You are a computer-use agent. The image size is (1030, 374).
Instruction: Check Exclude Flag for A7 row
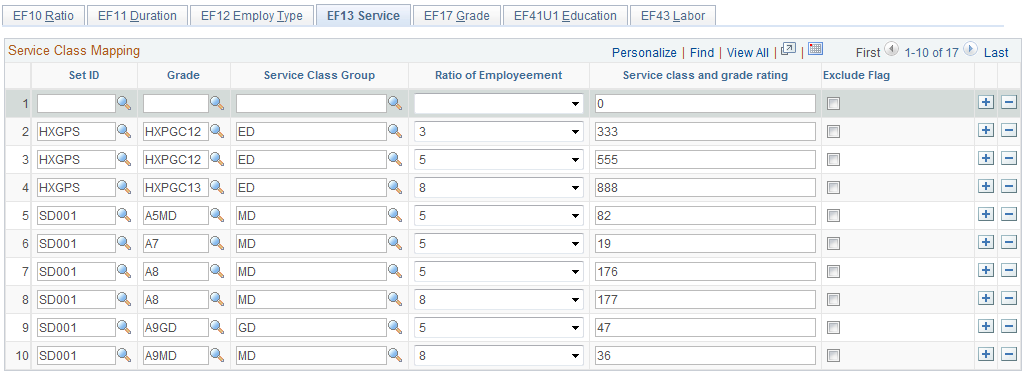(x=834, y=243)
